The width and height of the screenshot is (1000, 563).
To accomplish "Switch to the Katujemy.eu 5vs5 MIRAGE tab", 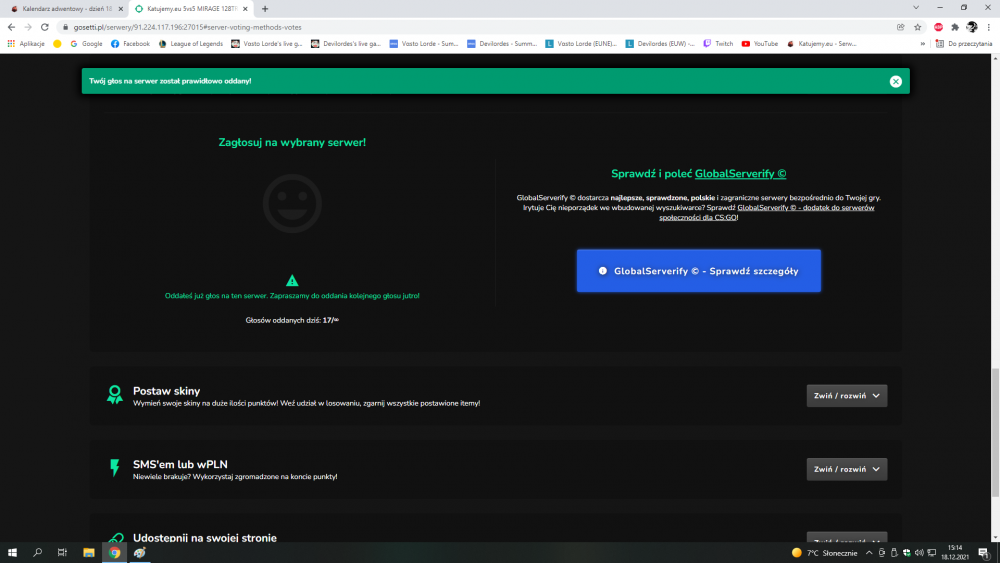I will pyautogui.click(x=190, y=9).
